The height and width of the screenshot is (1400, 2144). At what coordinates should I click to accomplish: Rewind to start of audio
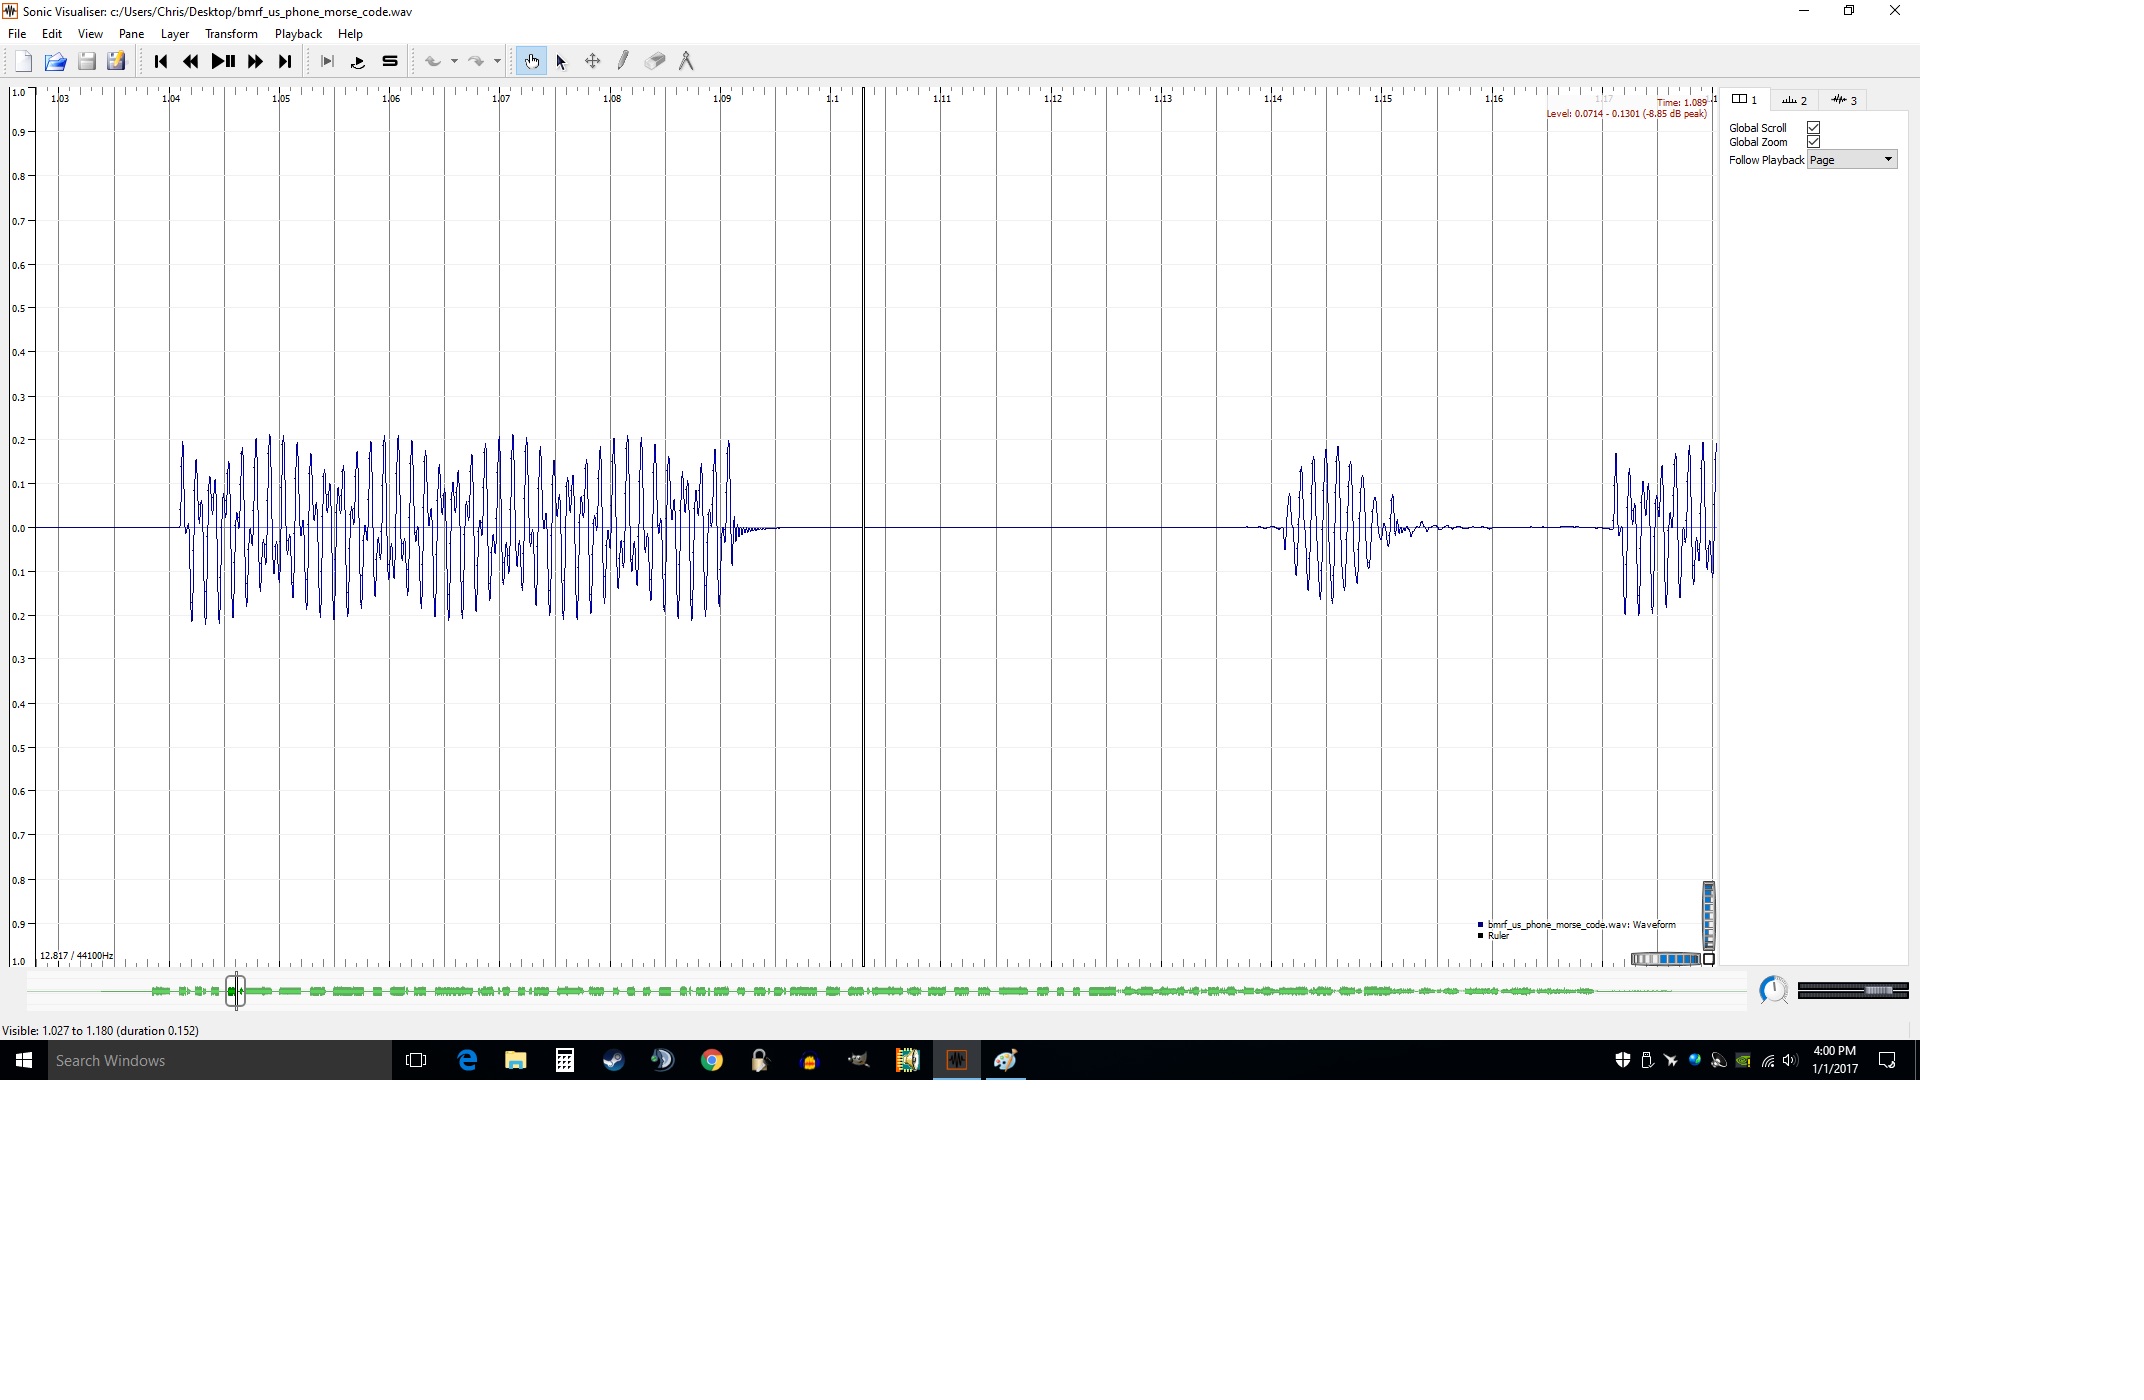coord(160,61)
